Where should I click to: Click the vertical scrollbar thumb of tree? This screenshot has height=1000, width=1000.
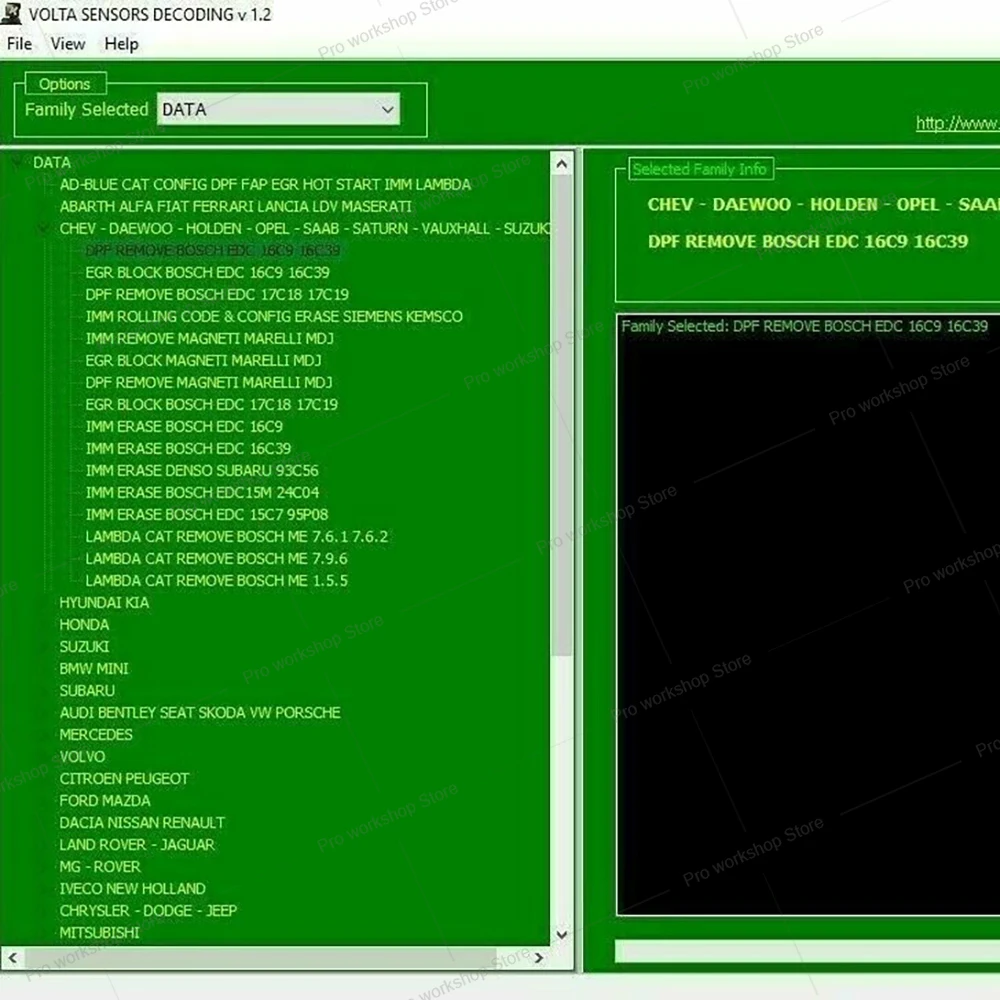pyautogui.click(x=562, y=415)
